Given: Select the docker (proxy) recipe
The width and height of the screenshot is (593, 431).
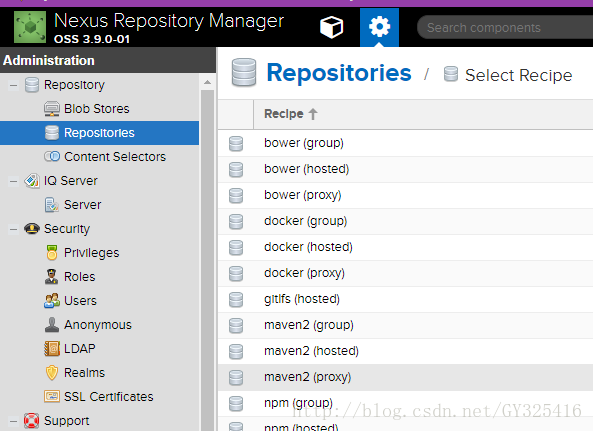Looking at the screenshot, I should click(x=405, y=273).
